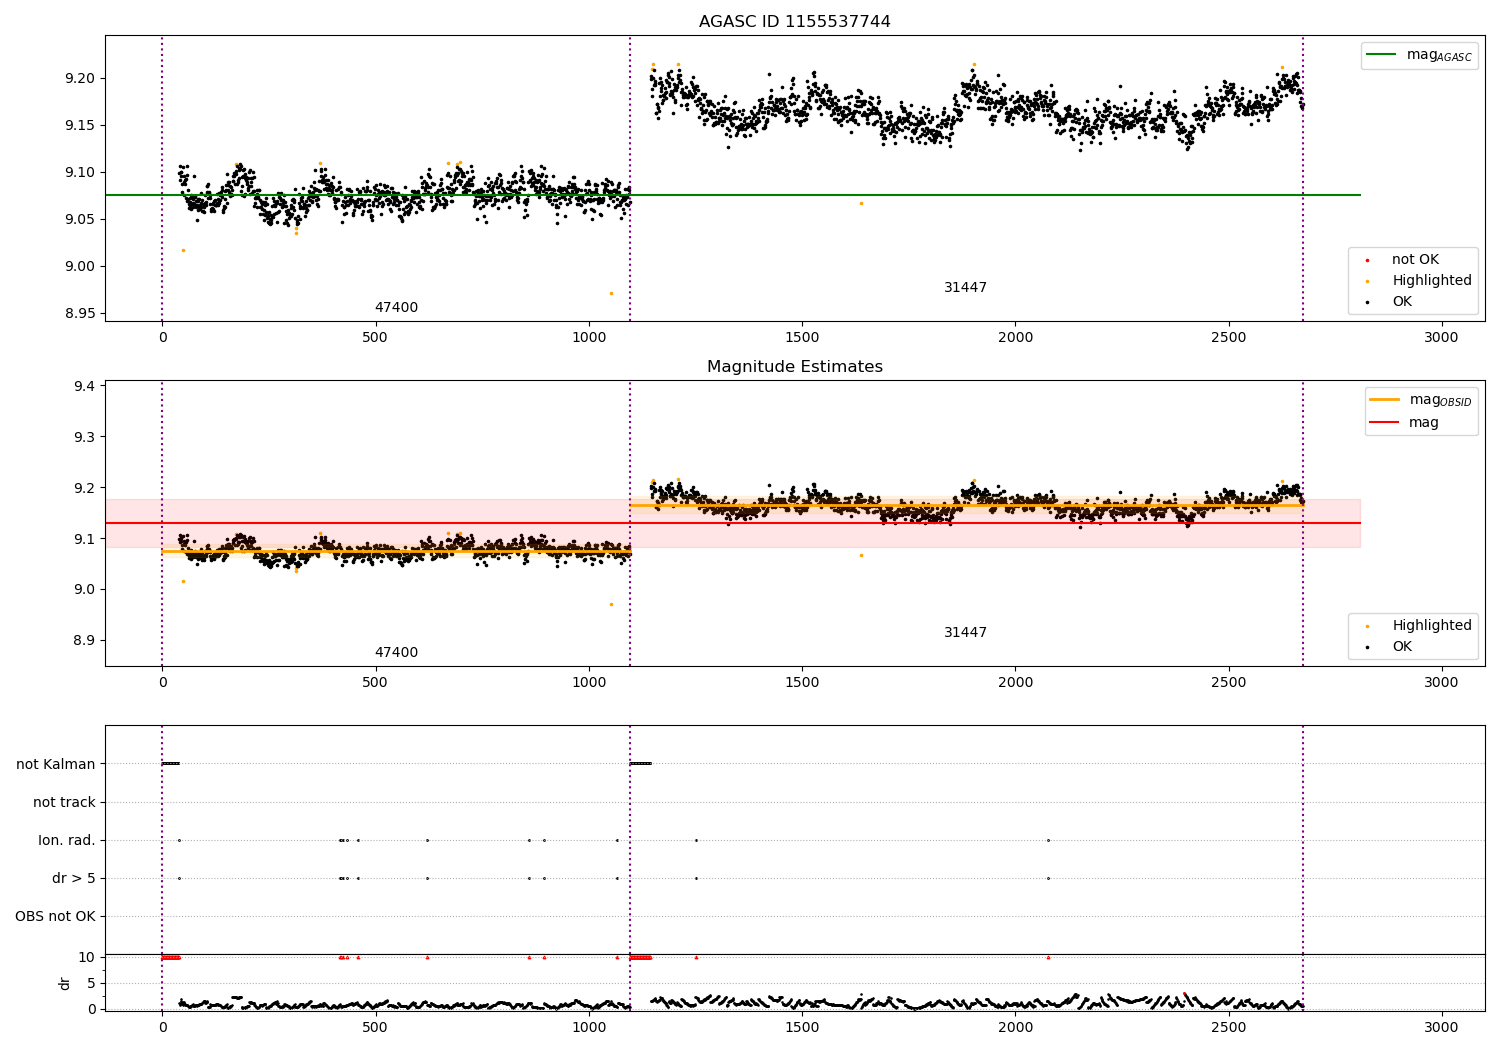Click 'OK' entry in the middle plot's lower legend

point(1401,646)
